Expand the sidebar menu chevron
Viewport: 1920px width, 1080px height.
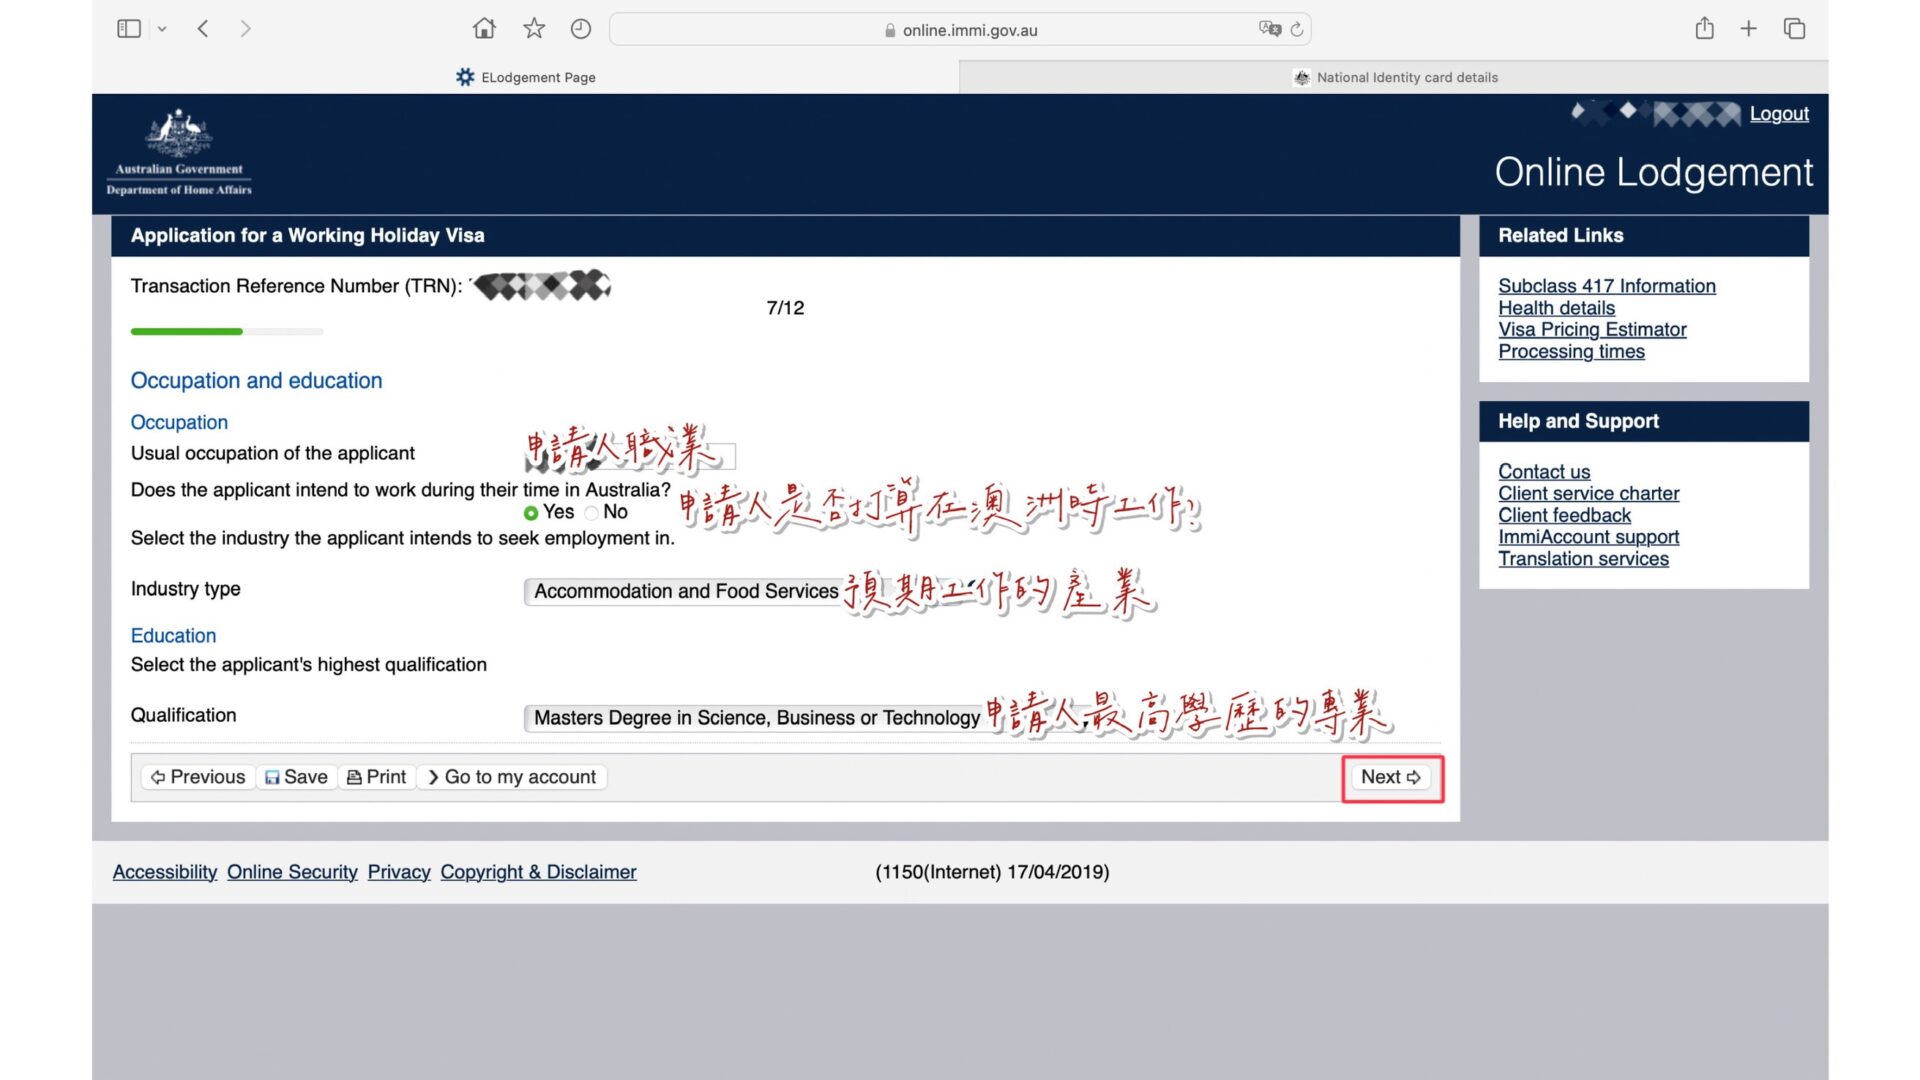pyautogui.click(x=162, y=30)
